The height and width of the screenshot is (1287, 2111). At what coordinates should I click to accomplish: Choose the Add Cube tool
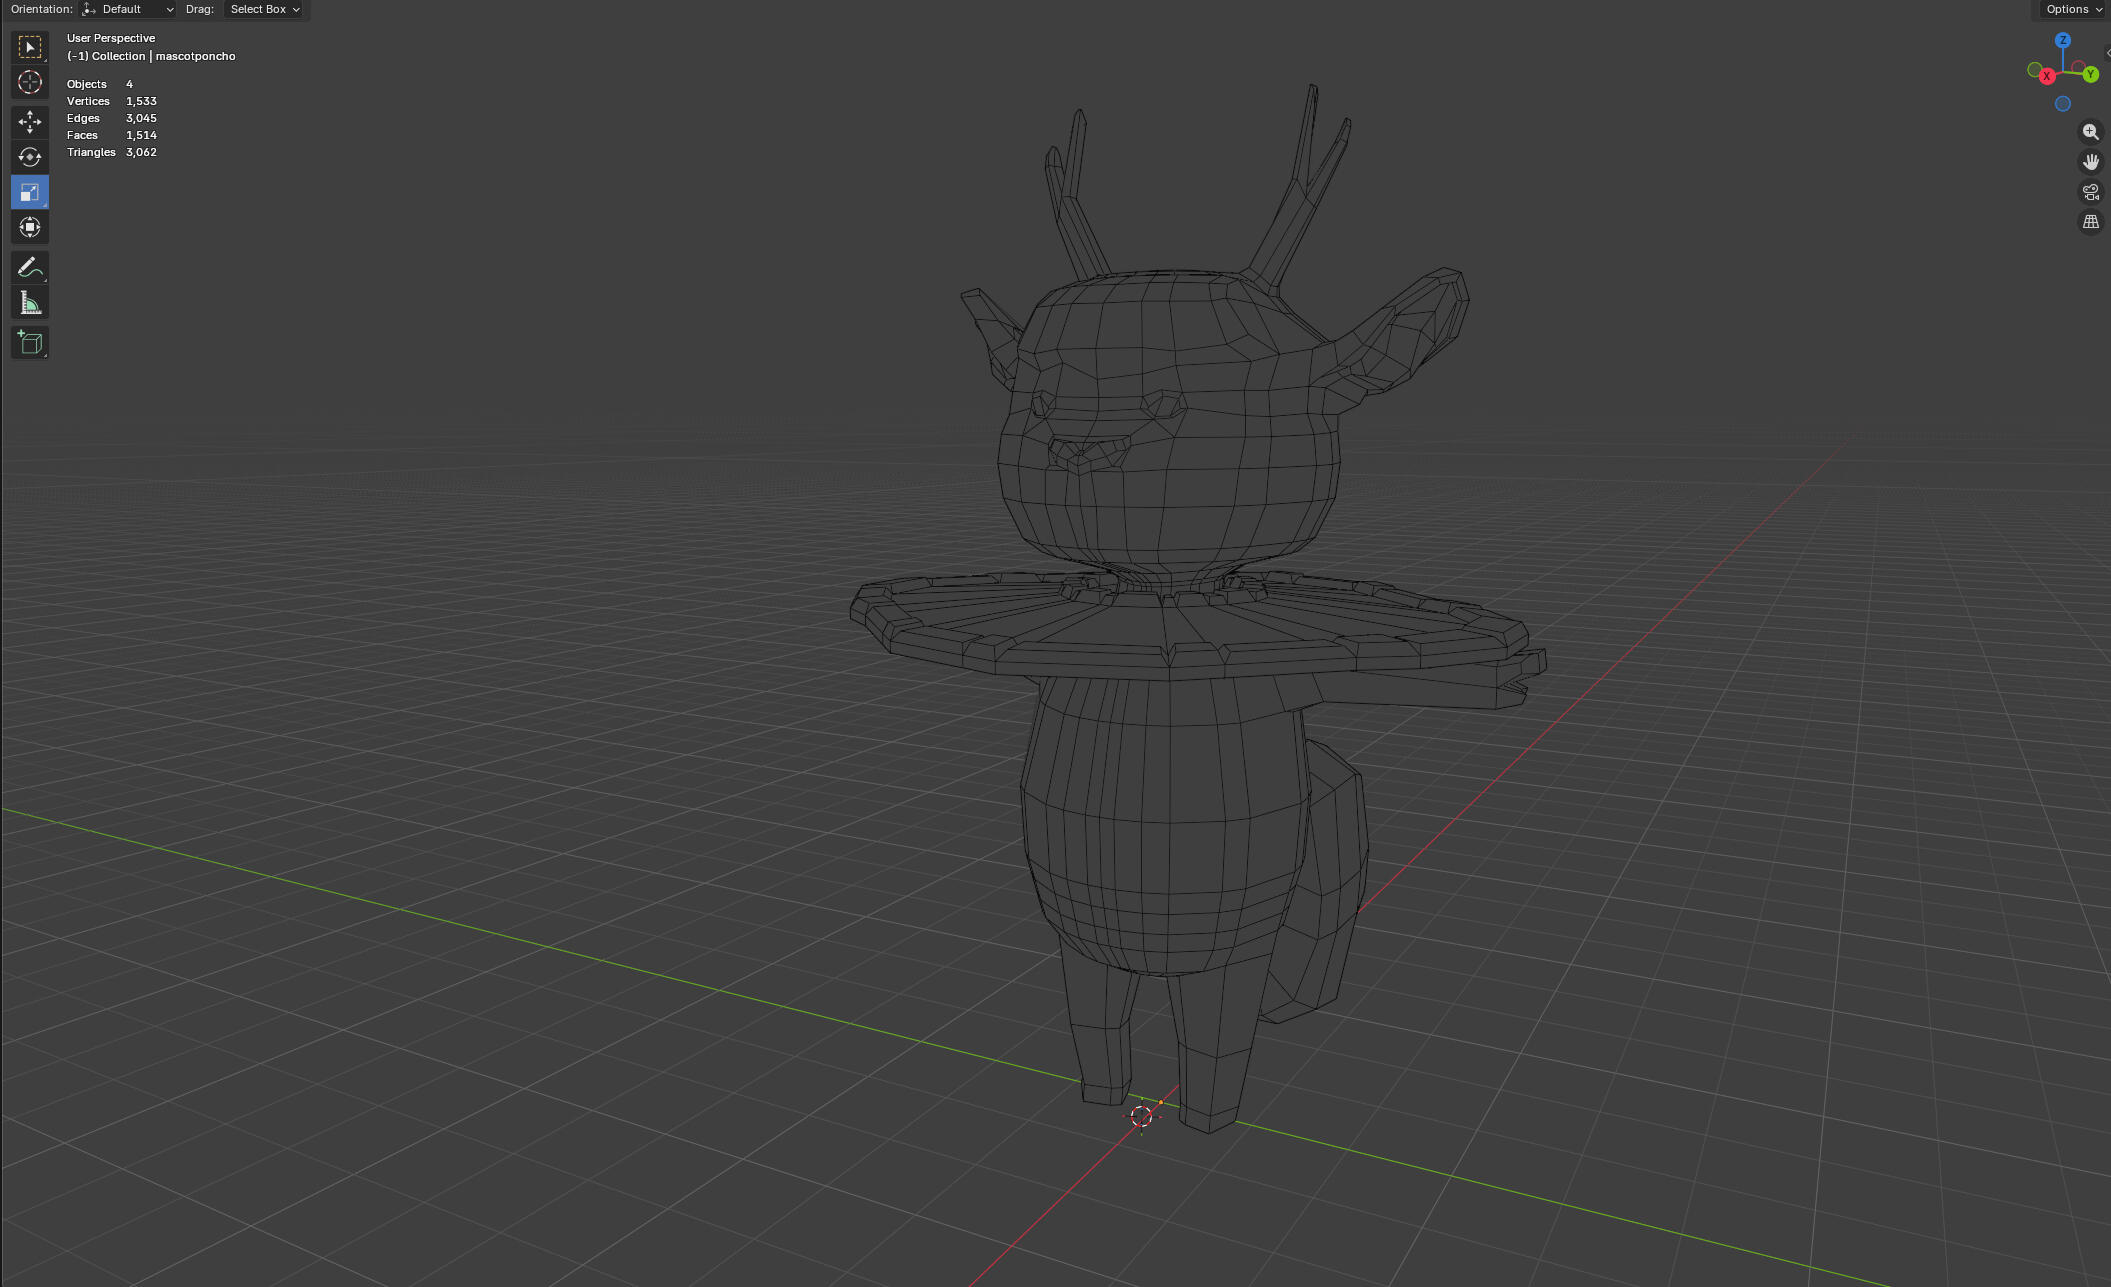click(x=30, y=343)
